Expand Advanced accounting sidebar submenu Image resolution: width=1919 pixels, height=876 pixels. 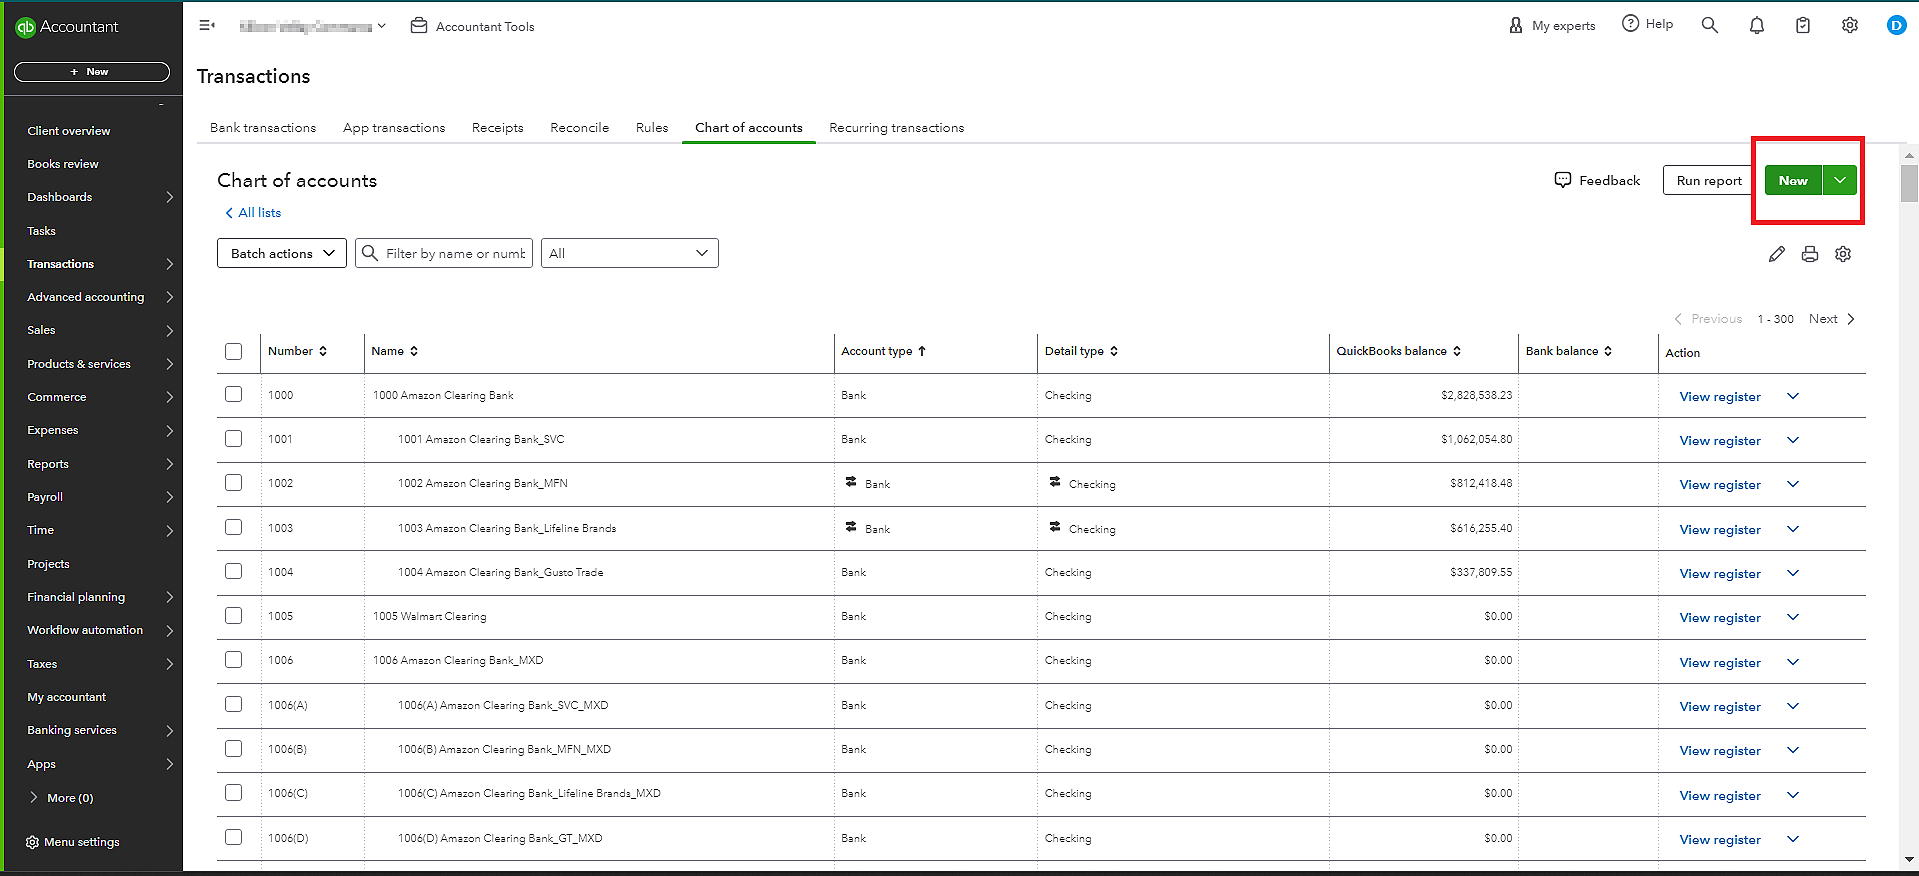[x=169, y=297]
